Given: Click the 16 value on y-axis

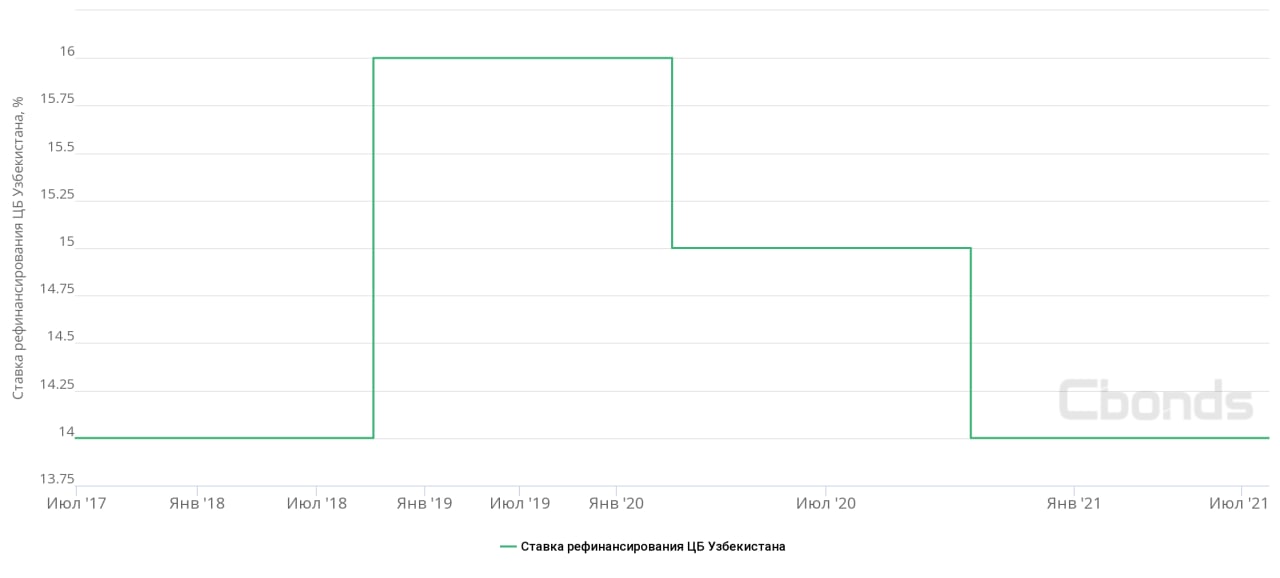Looking at the screenshot, I should coord(66,51).
